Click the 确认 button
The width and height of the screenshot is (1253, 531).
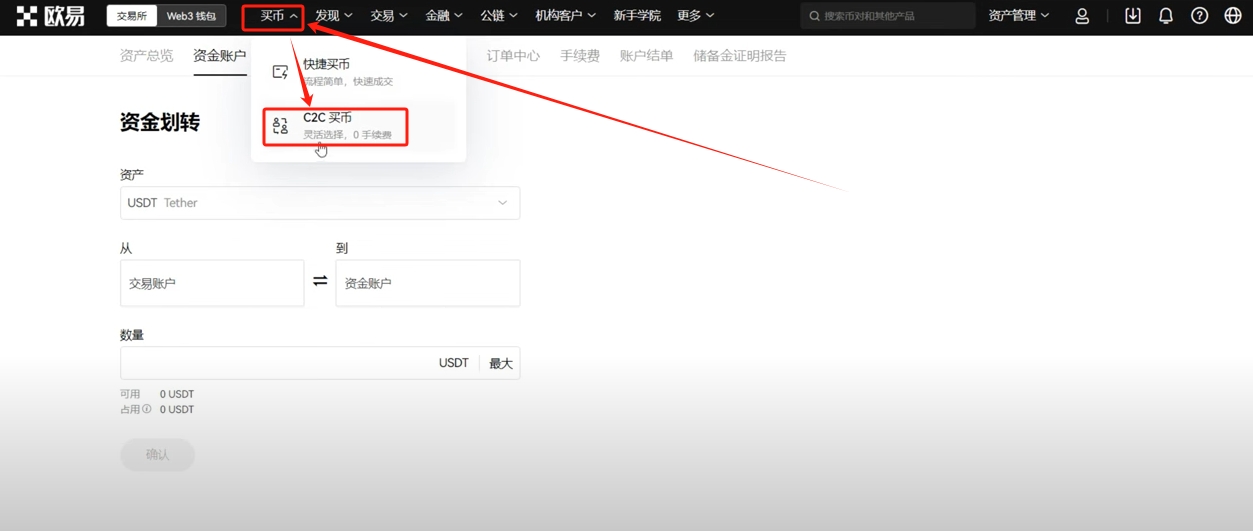pyautogui.click(x=157, y=454)
